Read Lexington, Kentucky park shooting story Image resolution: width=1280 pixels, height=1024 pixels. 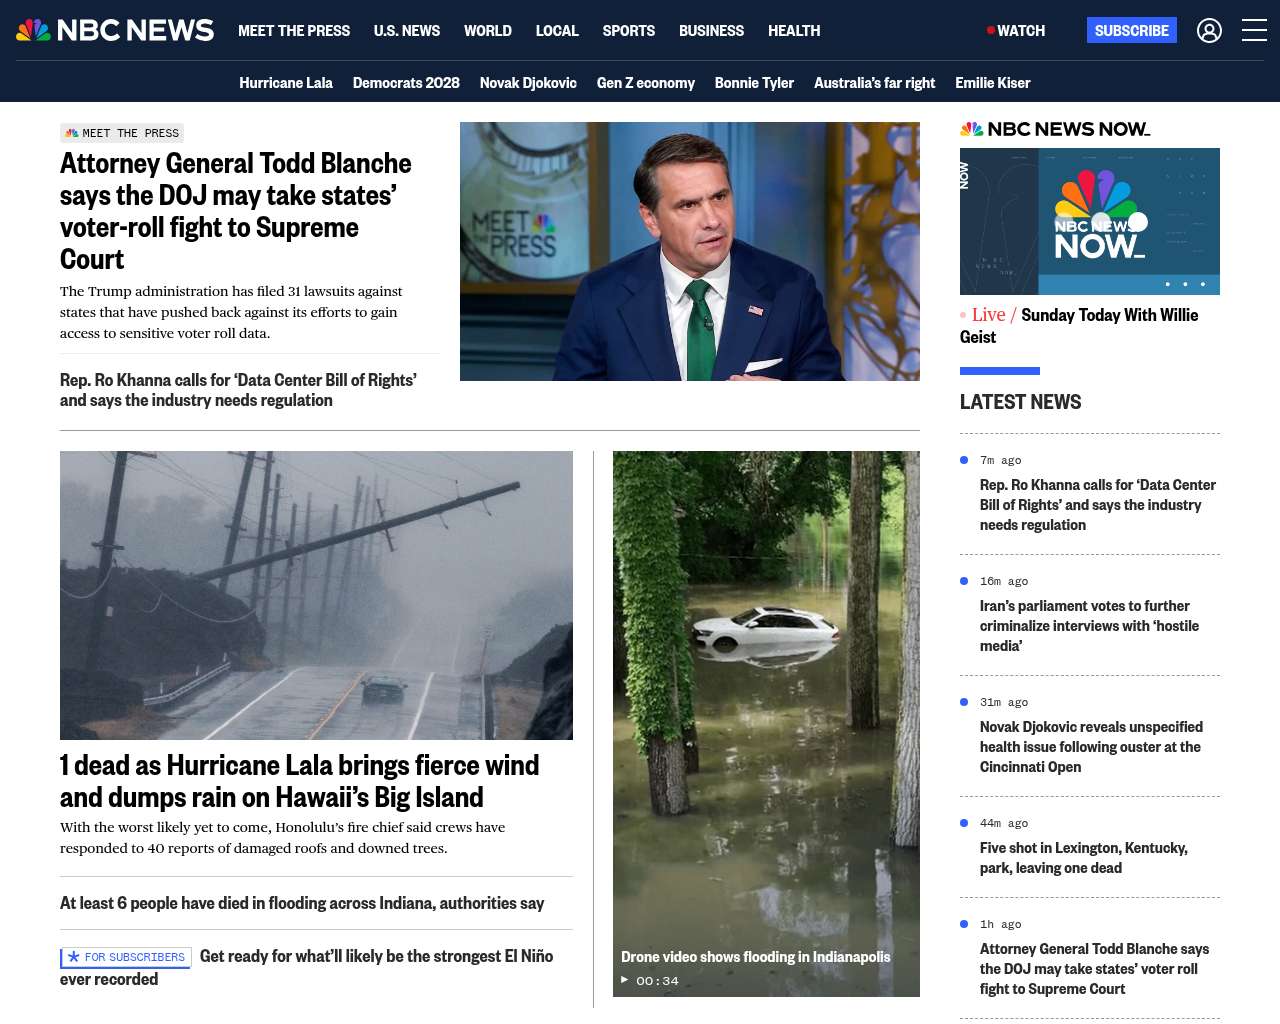click(x=1084, y=858)
